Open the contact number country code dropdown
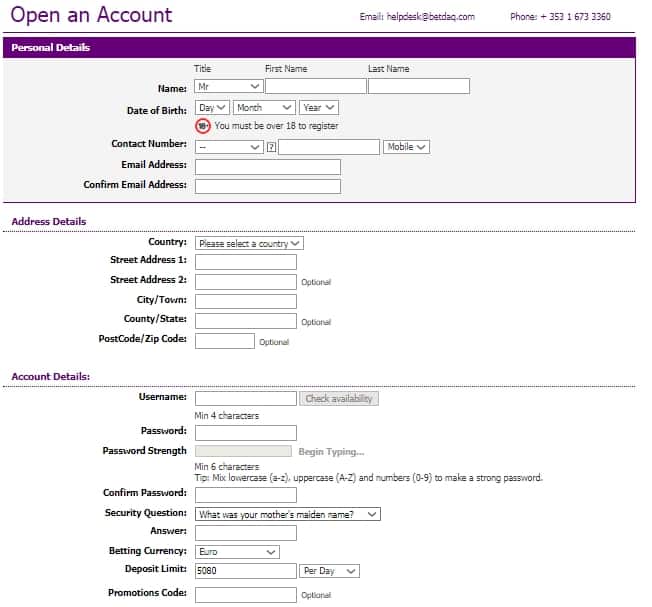This screenshot has height=607, width=652. pos(228,147)
